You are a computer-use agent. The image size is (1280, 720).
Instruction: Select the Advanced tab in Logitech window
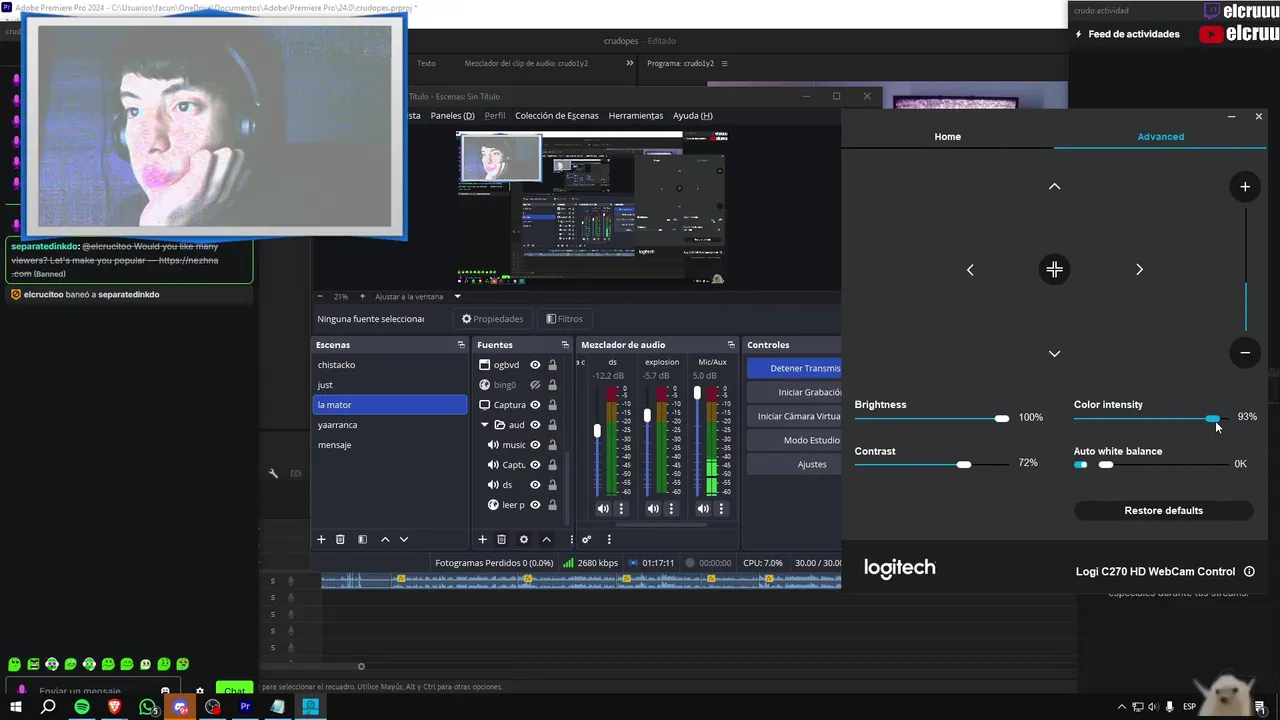(1160, 136)
